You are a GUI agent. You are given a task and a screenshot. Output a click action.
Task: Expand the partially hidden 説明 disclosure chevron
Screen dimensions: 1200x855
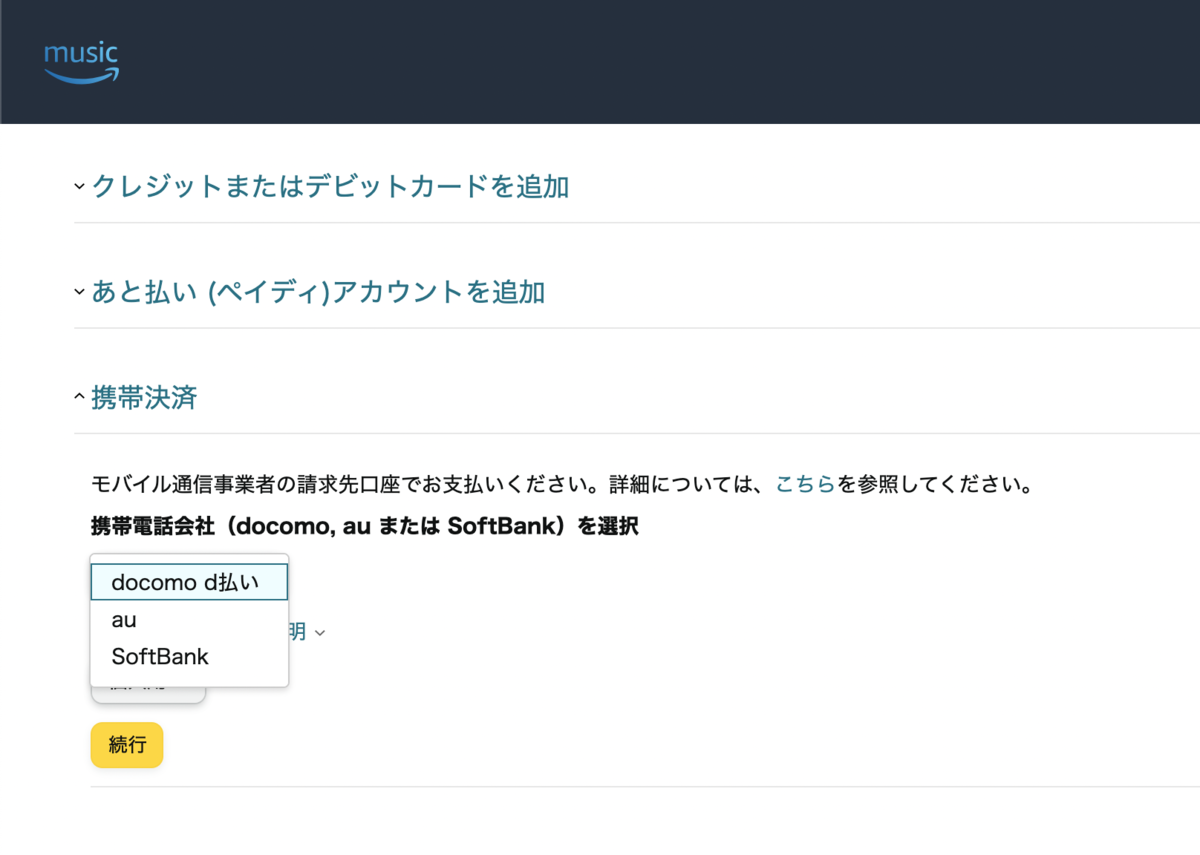click(x=319, y=632)
